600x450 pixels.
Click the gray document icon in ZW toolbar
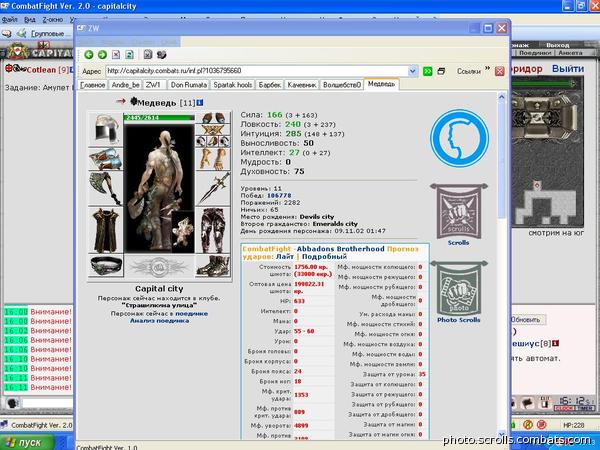[148, 55]
